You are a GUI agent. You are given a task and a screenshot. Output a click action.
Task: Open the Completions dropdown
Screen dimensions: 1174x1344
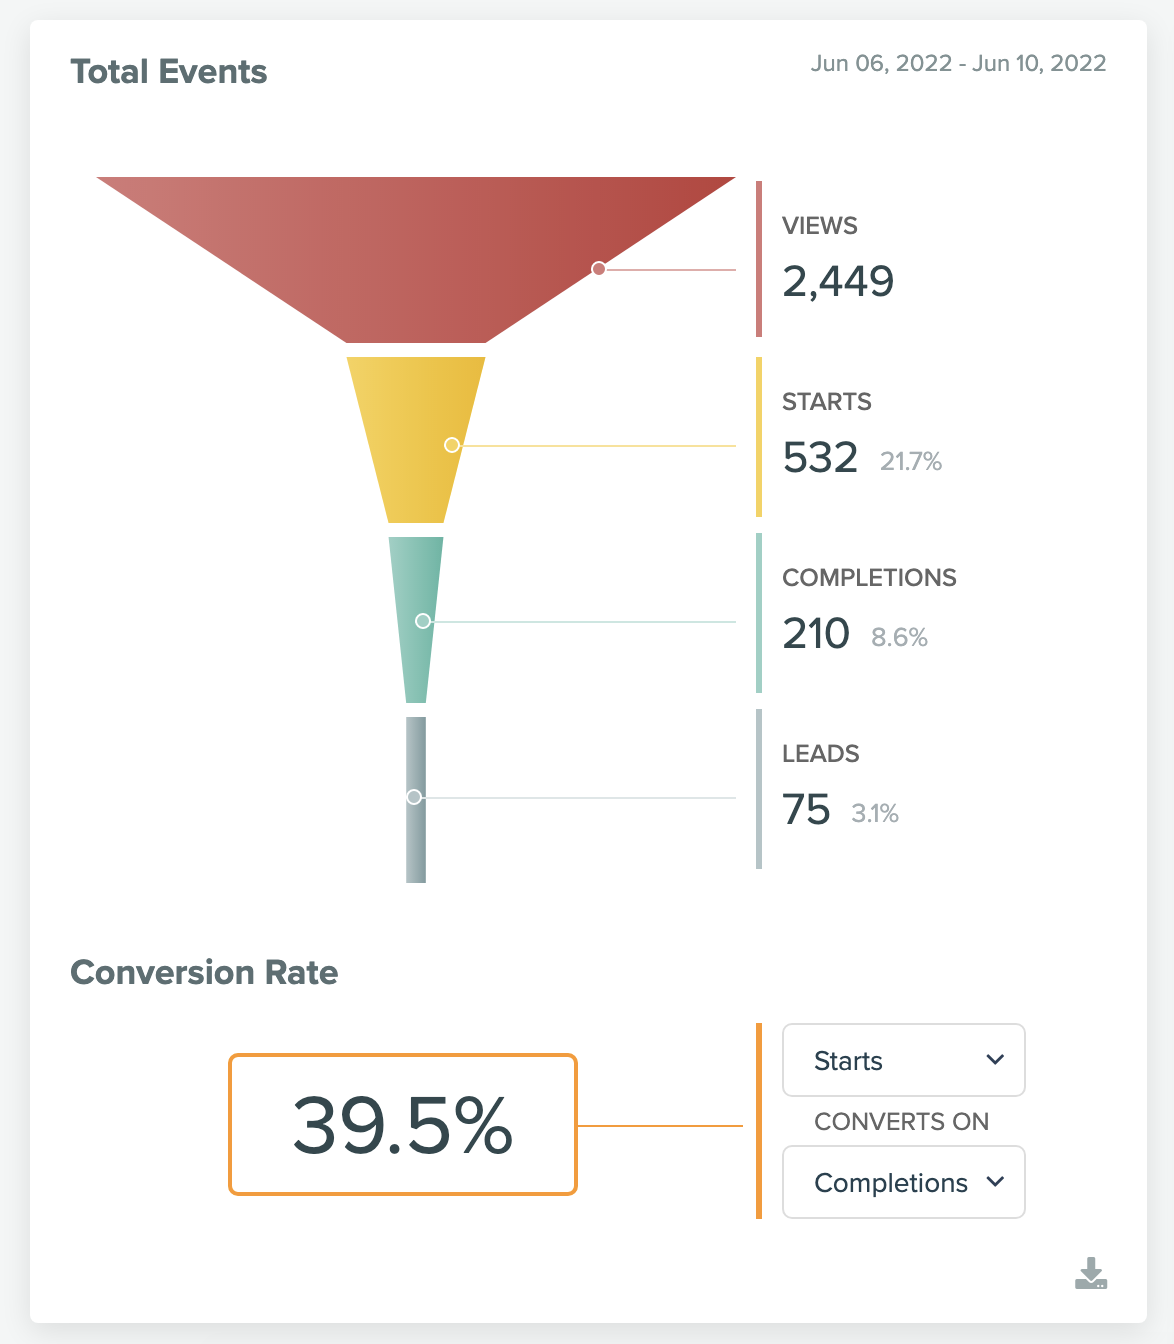pos(904,1182)
